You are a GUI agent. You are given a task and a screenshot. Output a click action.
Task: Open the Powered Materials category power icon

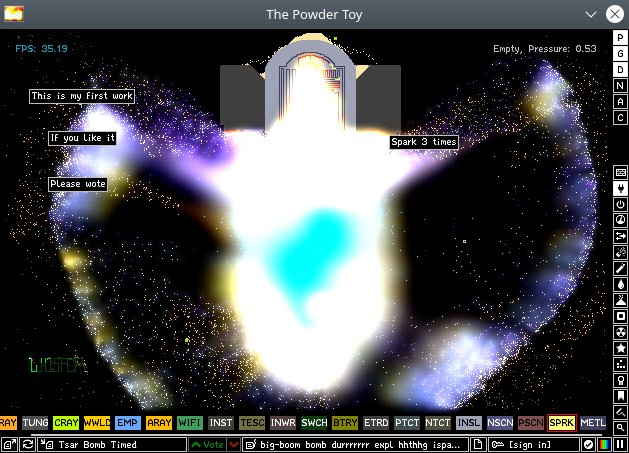621,205
